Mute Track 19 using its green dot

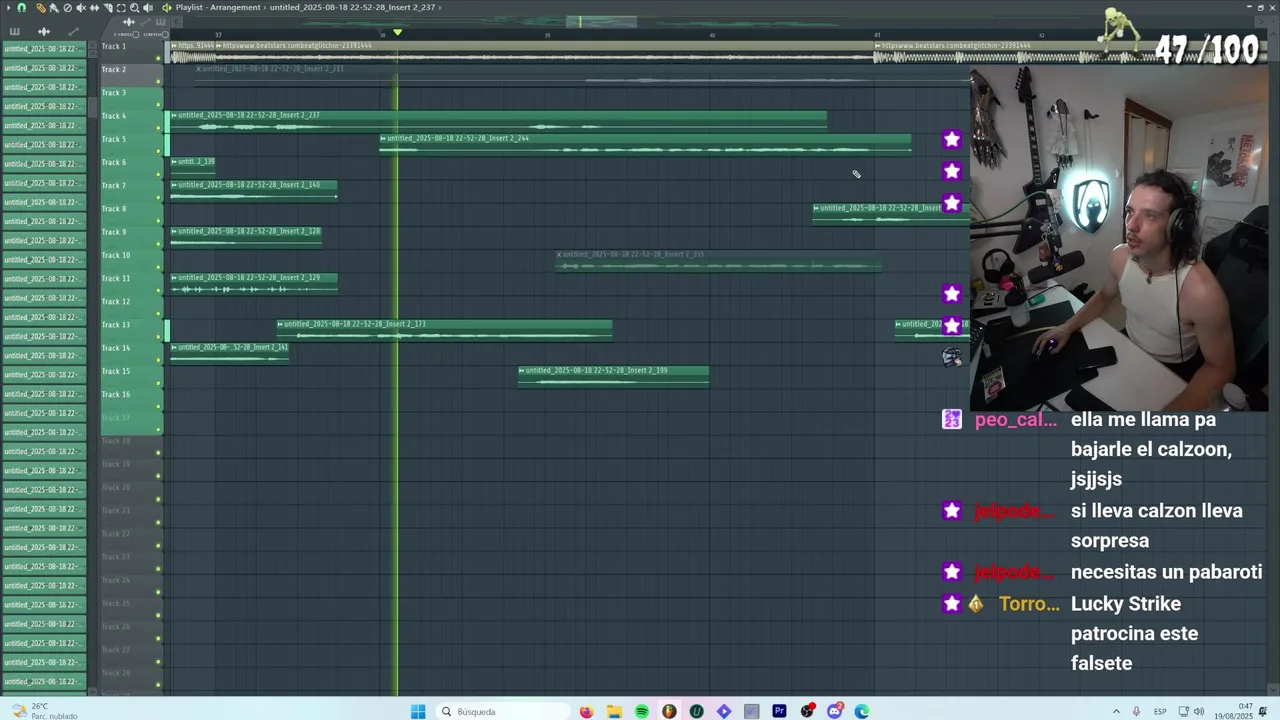158,476
